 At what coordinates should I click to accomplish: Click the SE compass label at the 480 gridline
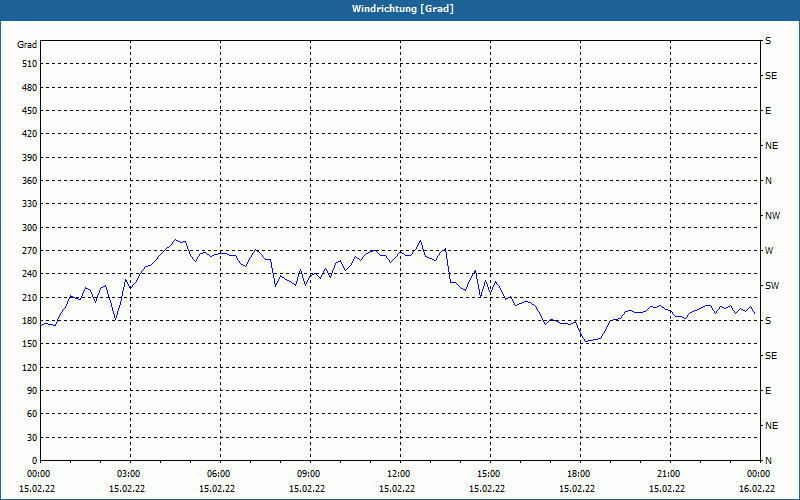771,76
